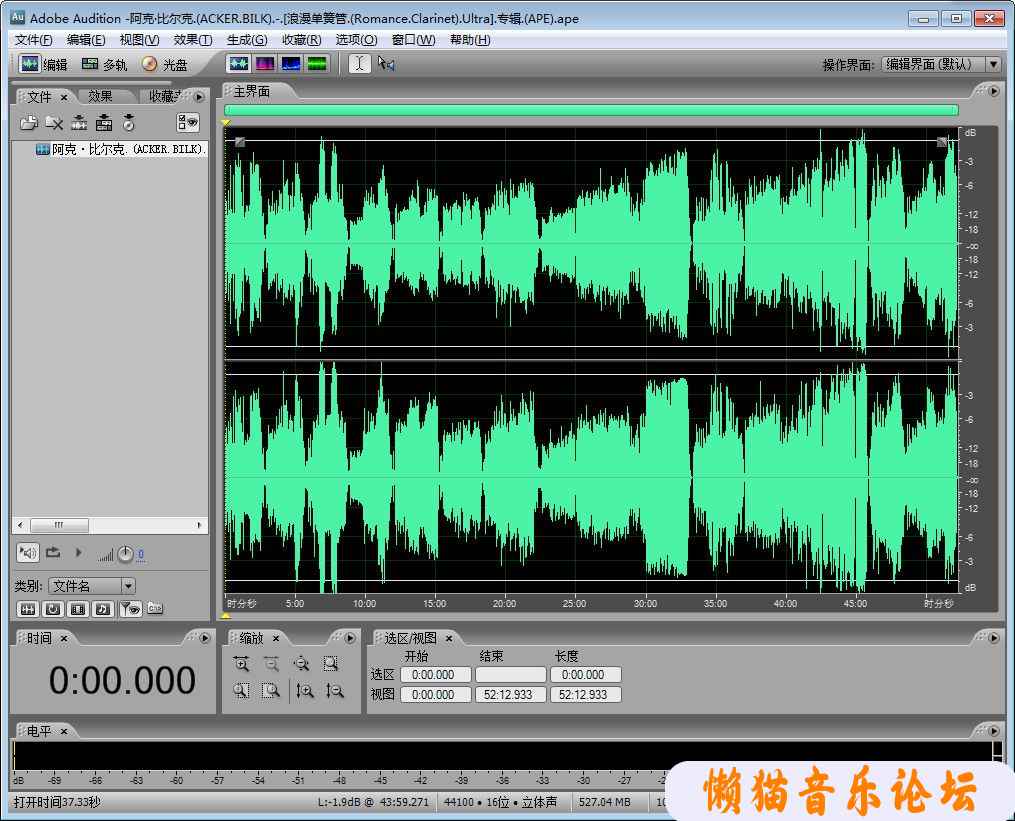
Task: Click the file list horizontal scrollbar thumb
Action: point(59,525)
